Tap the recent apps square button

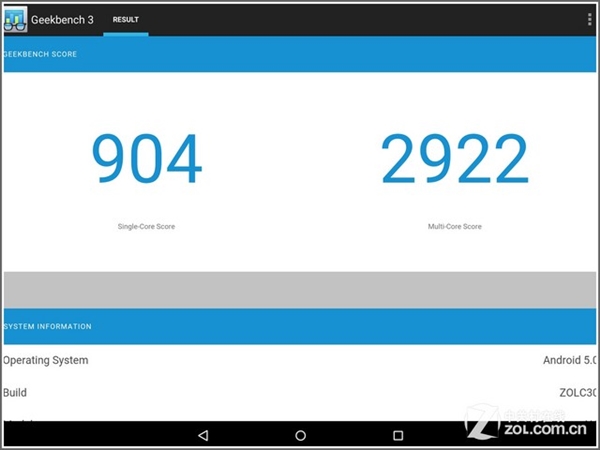click(x=398, y=435)
